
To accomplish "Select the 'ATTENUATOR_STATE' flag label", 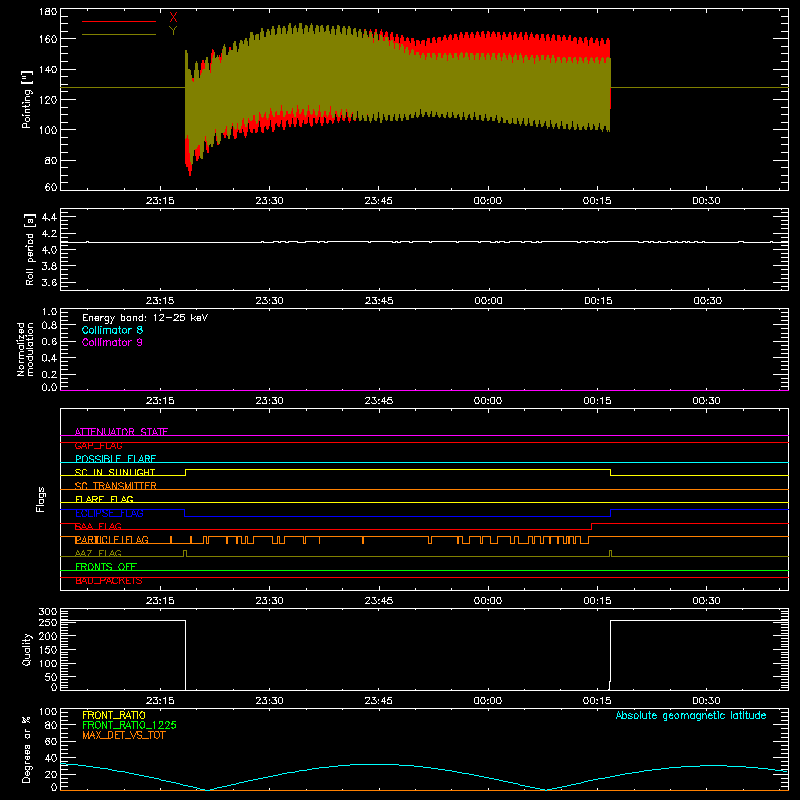I will point(121,432).
